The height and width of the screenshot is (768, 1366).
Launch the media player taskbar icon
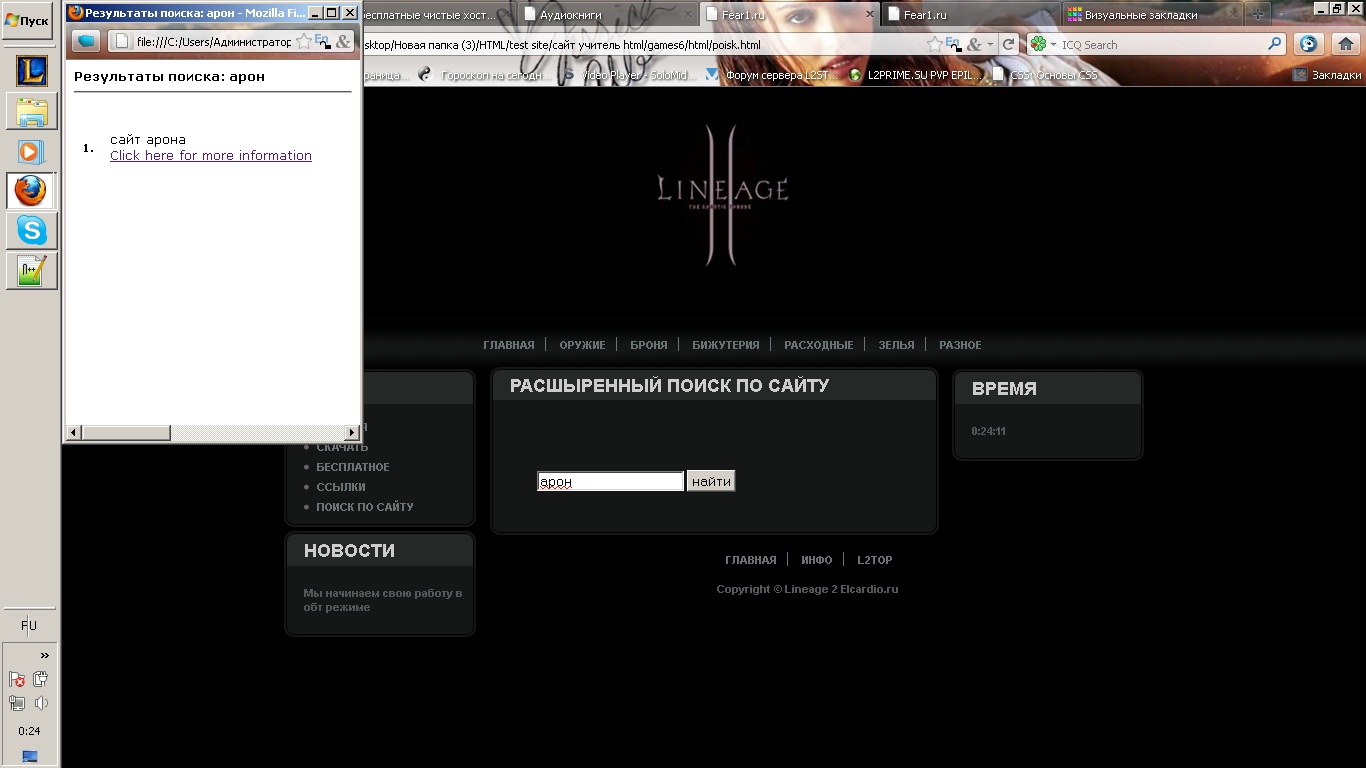[x=31, y=151]
